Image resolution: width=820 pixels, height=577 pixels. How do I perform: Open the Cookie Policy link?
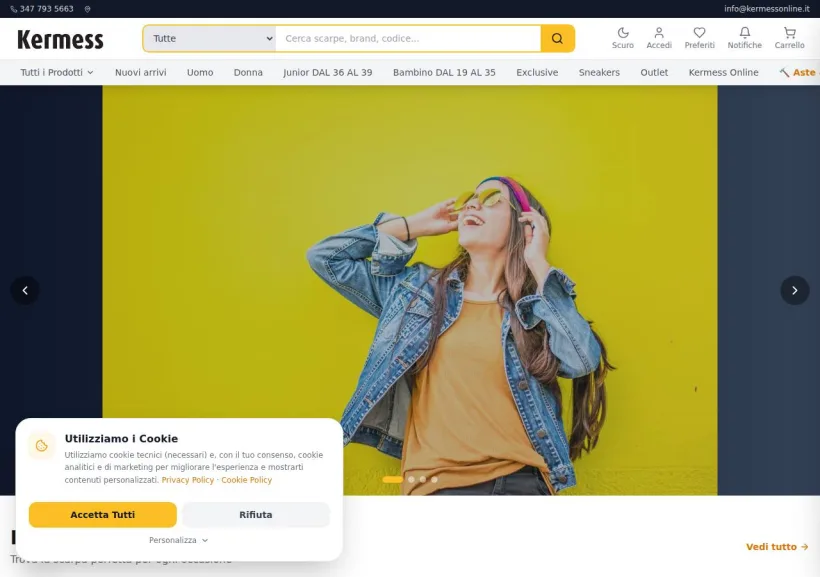pos(246,480)
